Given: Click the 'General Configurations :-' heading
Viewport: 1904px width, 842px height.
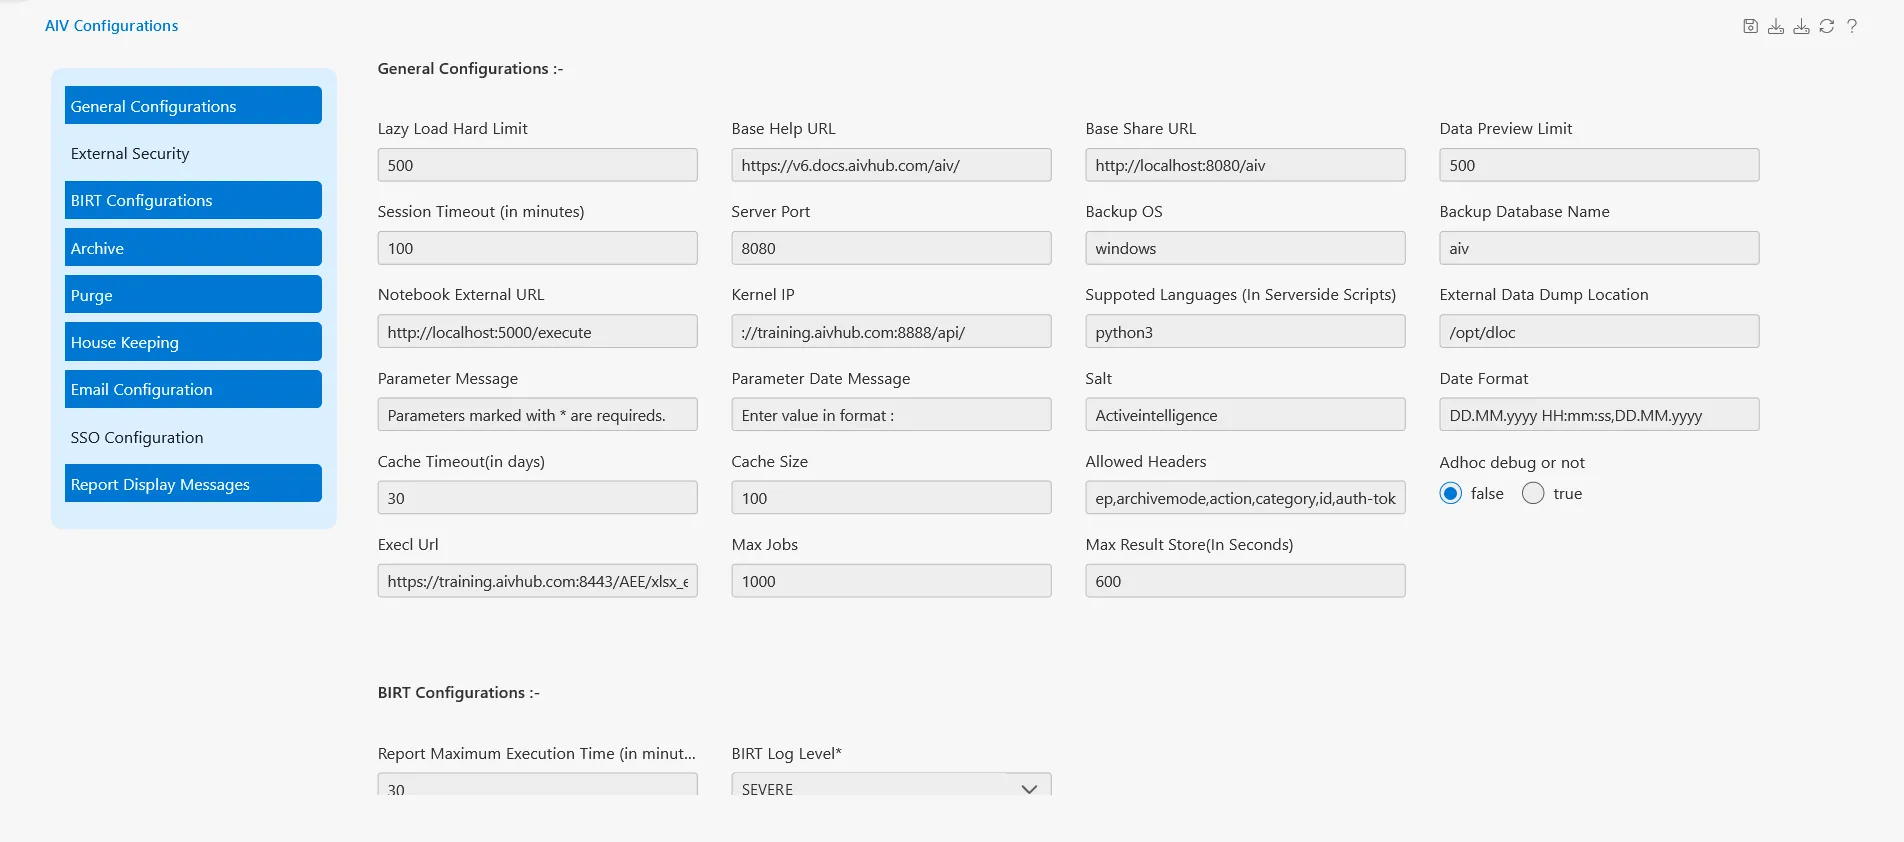Looking at the screenshot, I should (470, 68).
